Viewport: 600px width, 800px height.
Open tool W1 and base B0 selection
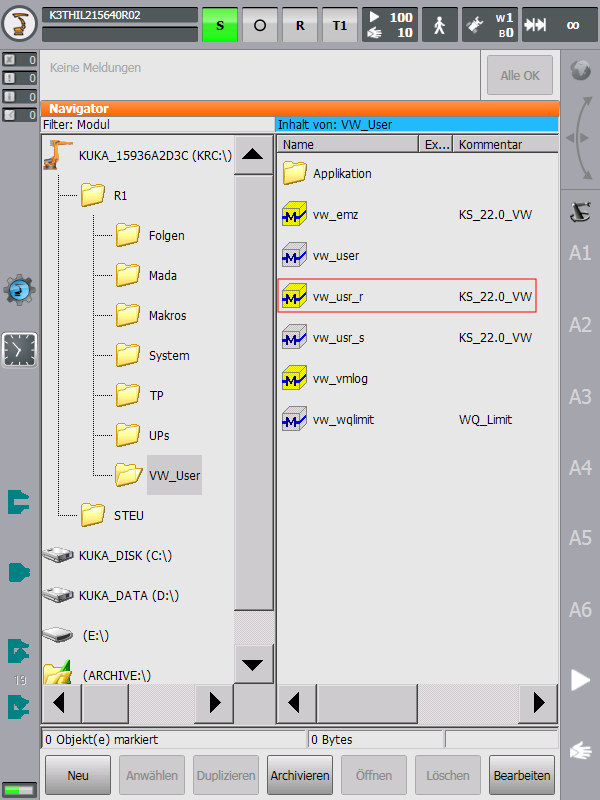click(490, 25)
